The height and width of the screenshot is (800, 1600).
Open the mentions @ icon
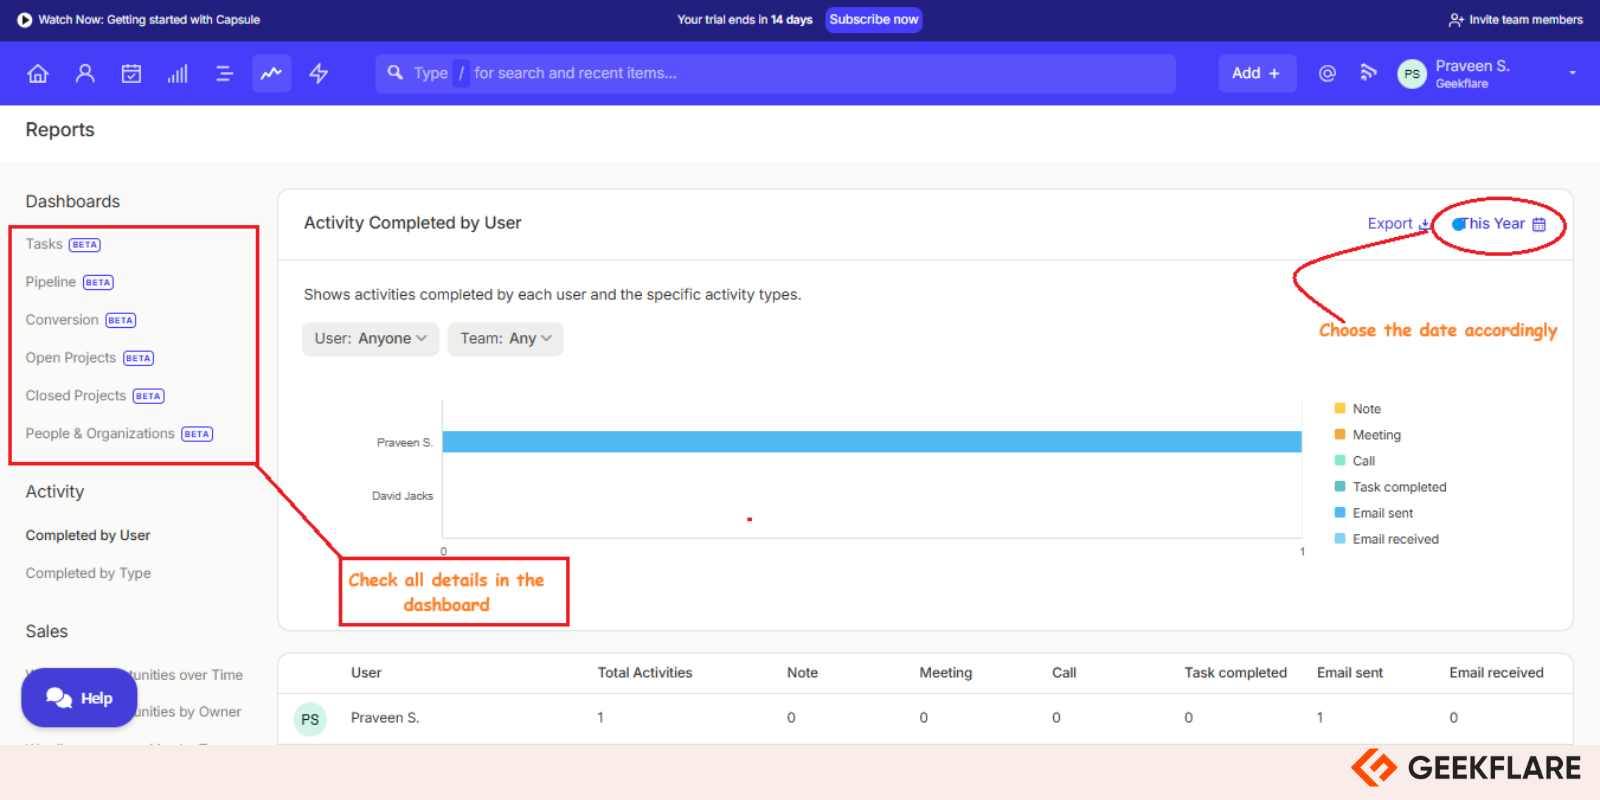[1327, 73]
